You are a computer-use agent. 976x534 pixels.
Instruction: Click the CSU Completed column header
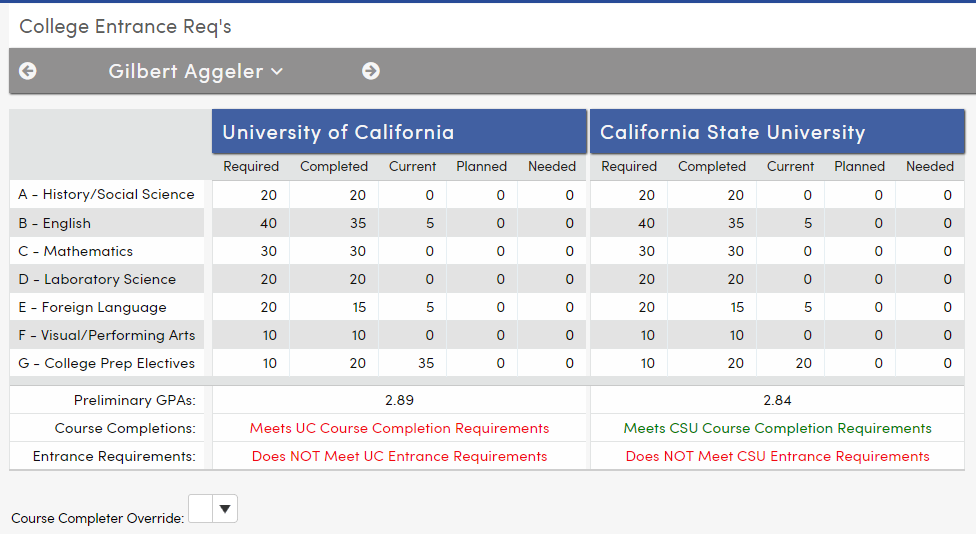pyautogui.click(x=712, y=167)
